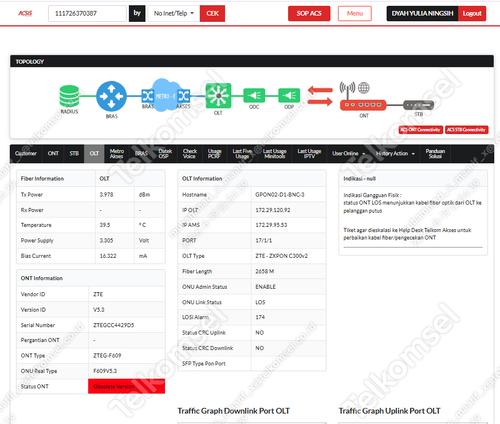Click PORT value 17/1/1

263,240
